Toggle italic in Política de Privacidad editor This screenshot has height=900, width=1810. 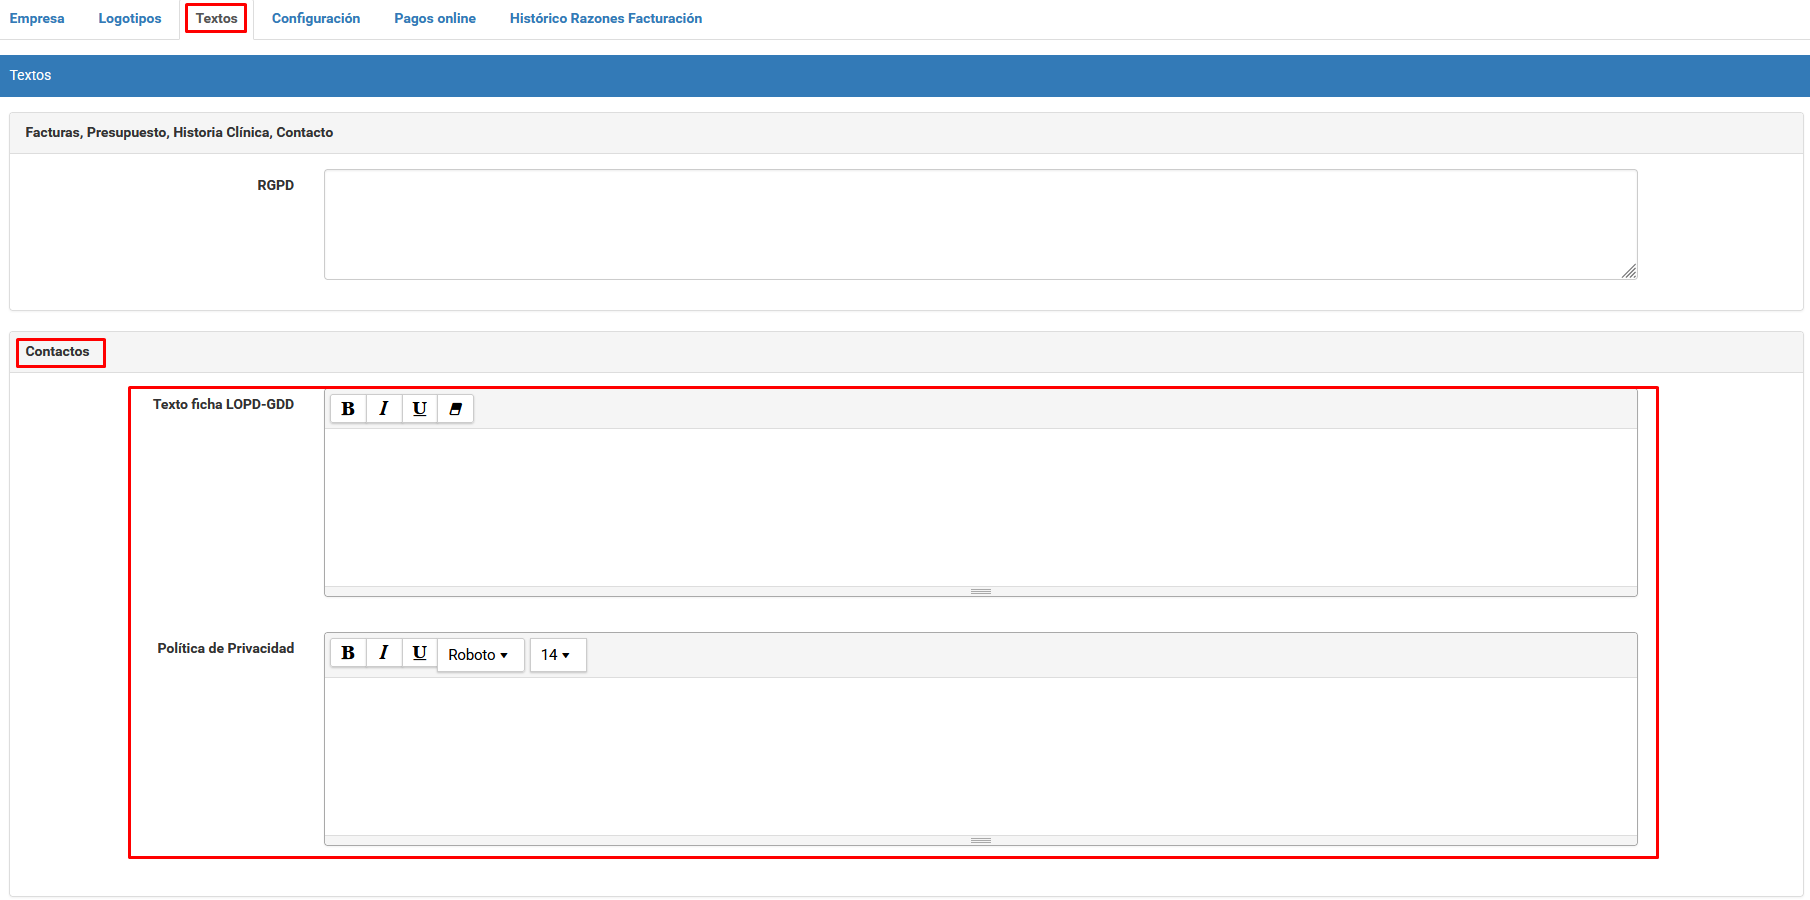[384, 653]
